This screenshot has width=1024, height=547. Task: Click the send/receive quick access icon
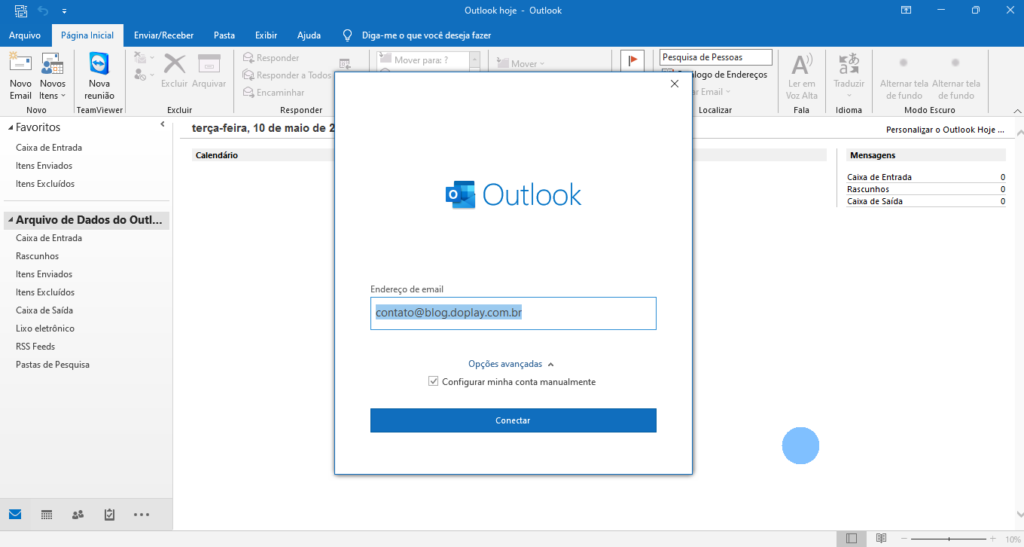[x=21, y=10]
